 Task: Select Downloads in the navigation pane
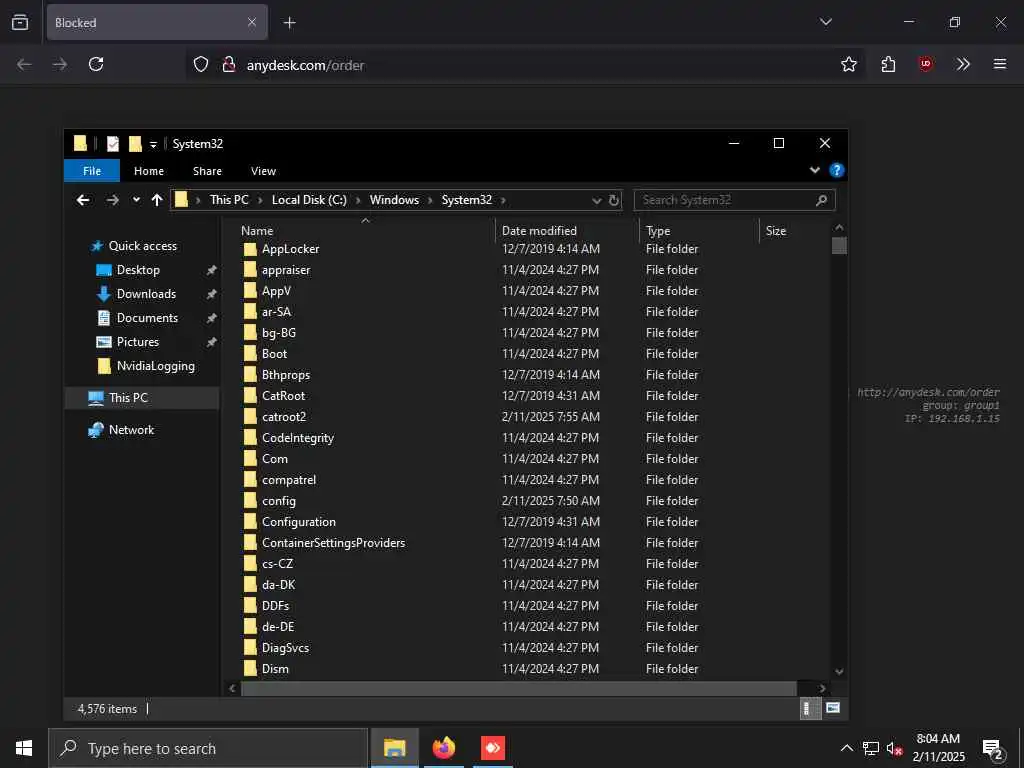tap(146, 294)
